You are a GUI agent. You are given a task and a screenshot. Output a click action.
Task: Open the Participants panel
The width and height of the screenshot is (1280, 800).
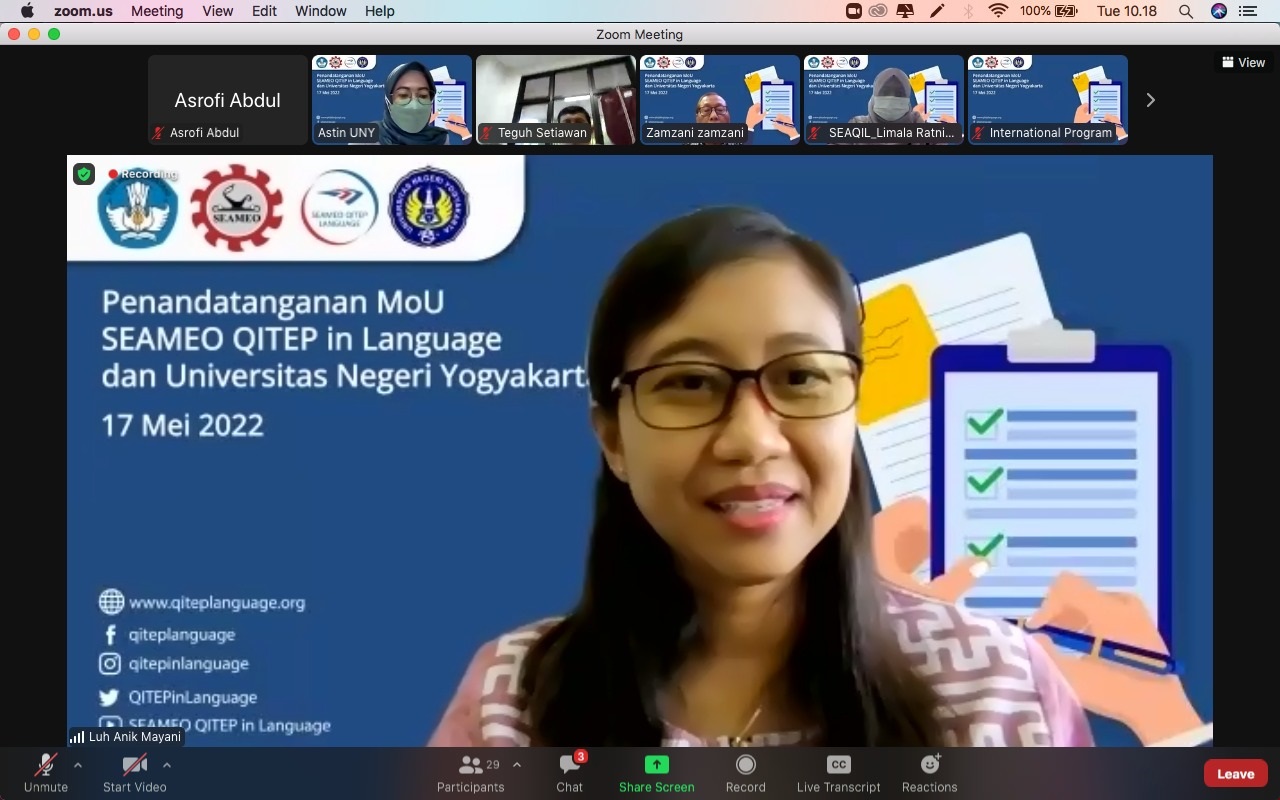(x=470, y=773)
